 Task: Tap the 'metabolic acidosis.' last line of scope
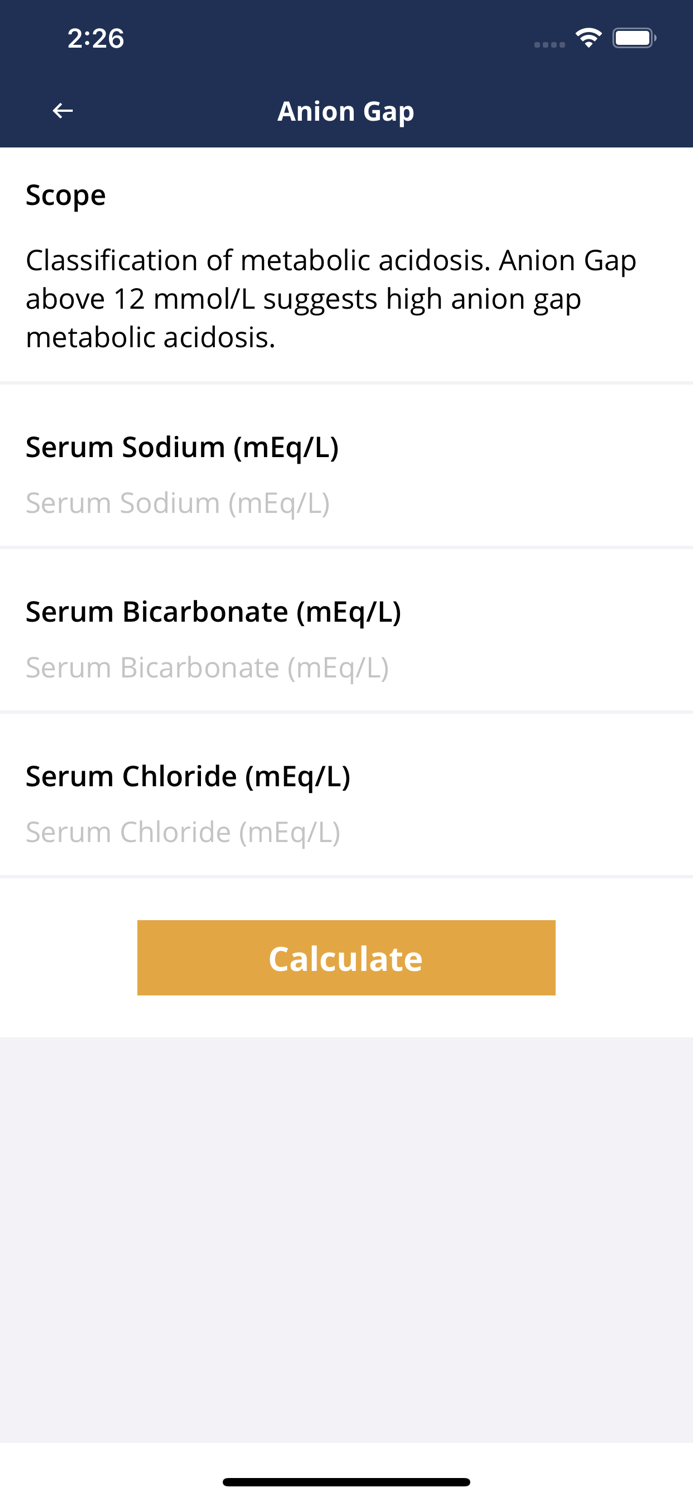click(150, 338)
